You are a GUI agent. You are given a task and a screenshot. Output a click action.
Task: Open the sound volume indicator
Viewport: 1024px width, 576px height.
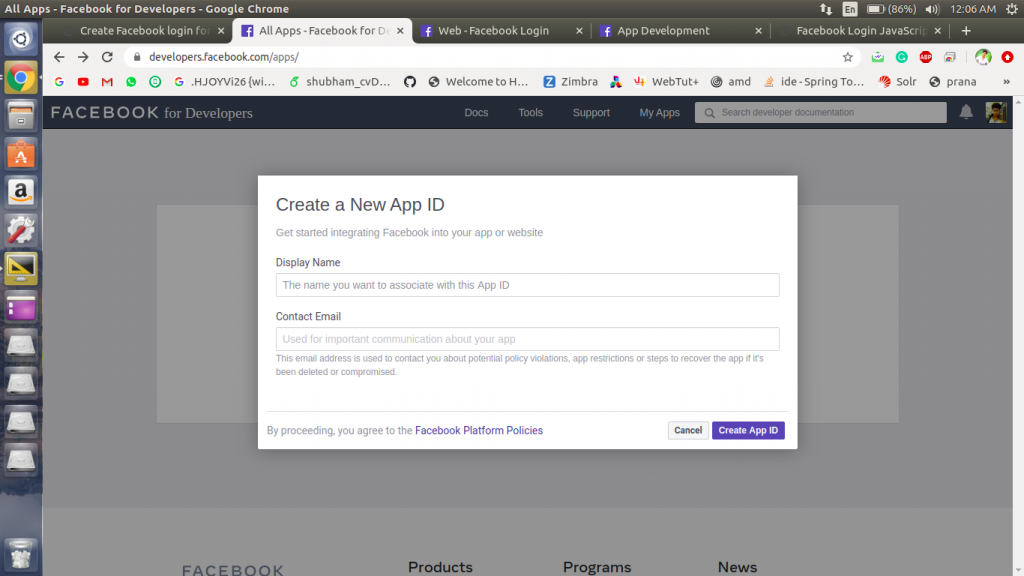tap(932, 8)
